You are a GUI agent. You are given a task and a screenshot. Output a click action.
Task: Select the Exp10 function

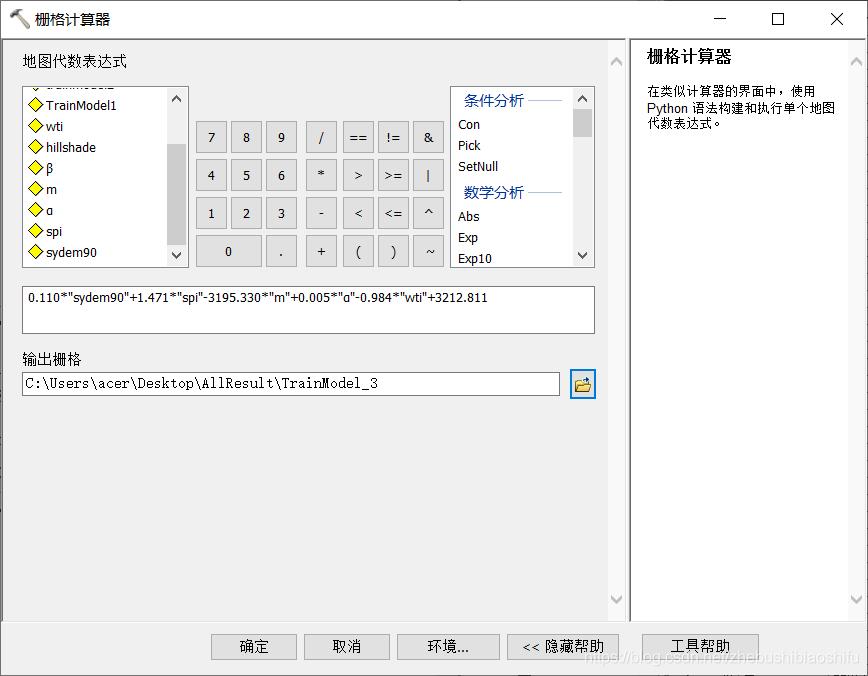coord(475,258)
